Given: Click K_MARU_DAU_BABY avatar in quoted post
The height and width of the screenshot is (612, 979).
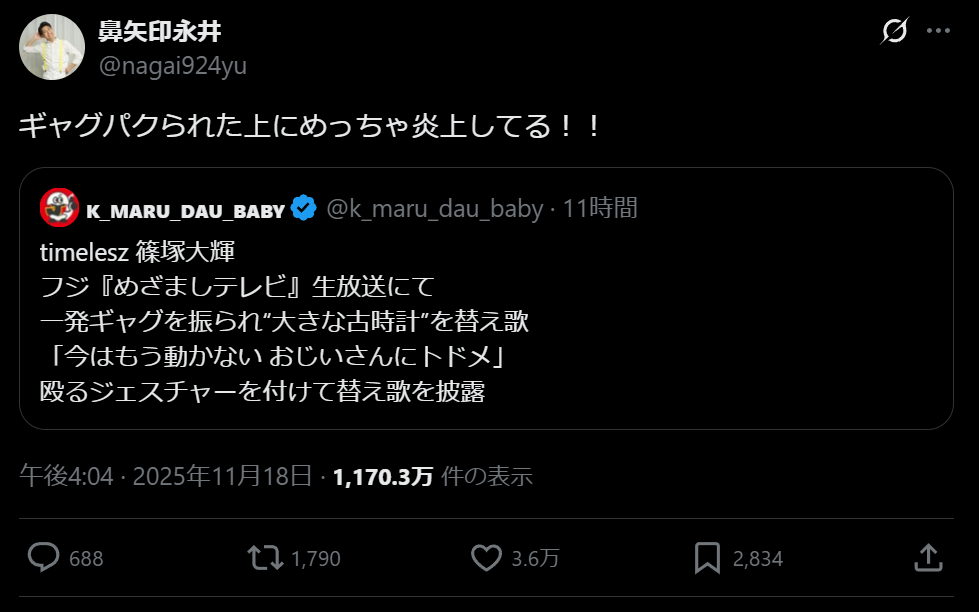Looking at the screenshot, I should tap(59, 208).
